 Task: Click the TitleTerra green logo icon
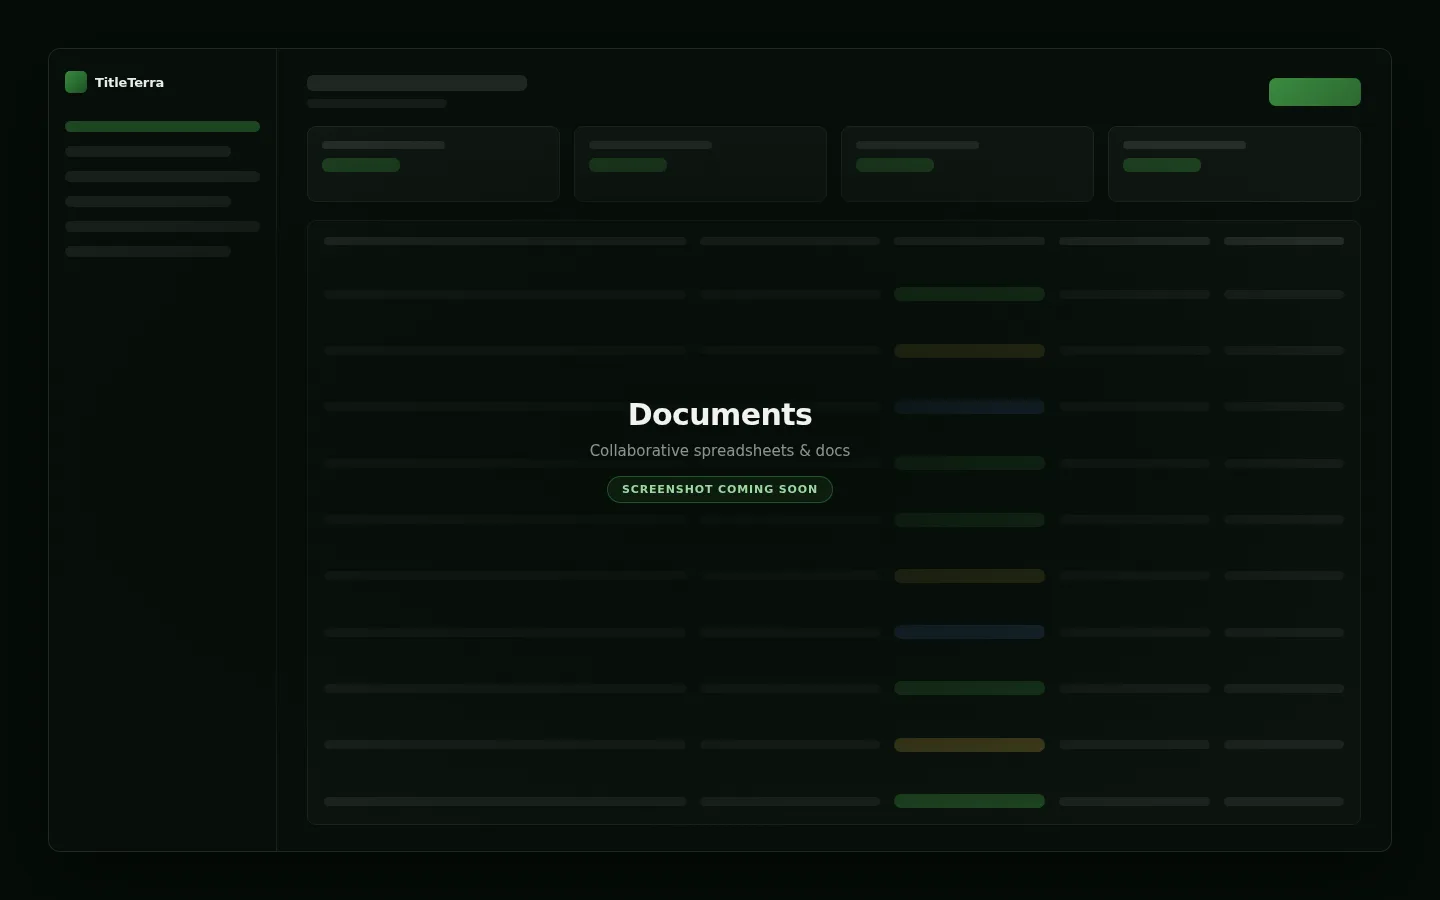[76, 82]
